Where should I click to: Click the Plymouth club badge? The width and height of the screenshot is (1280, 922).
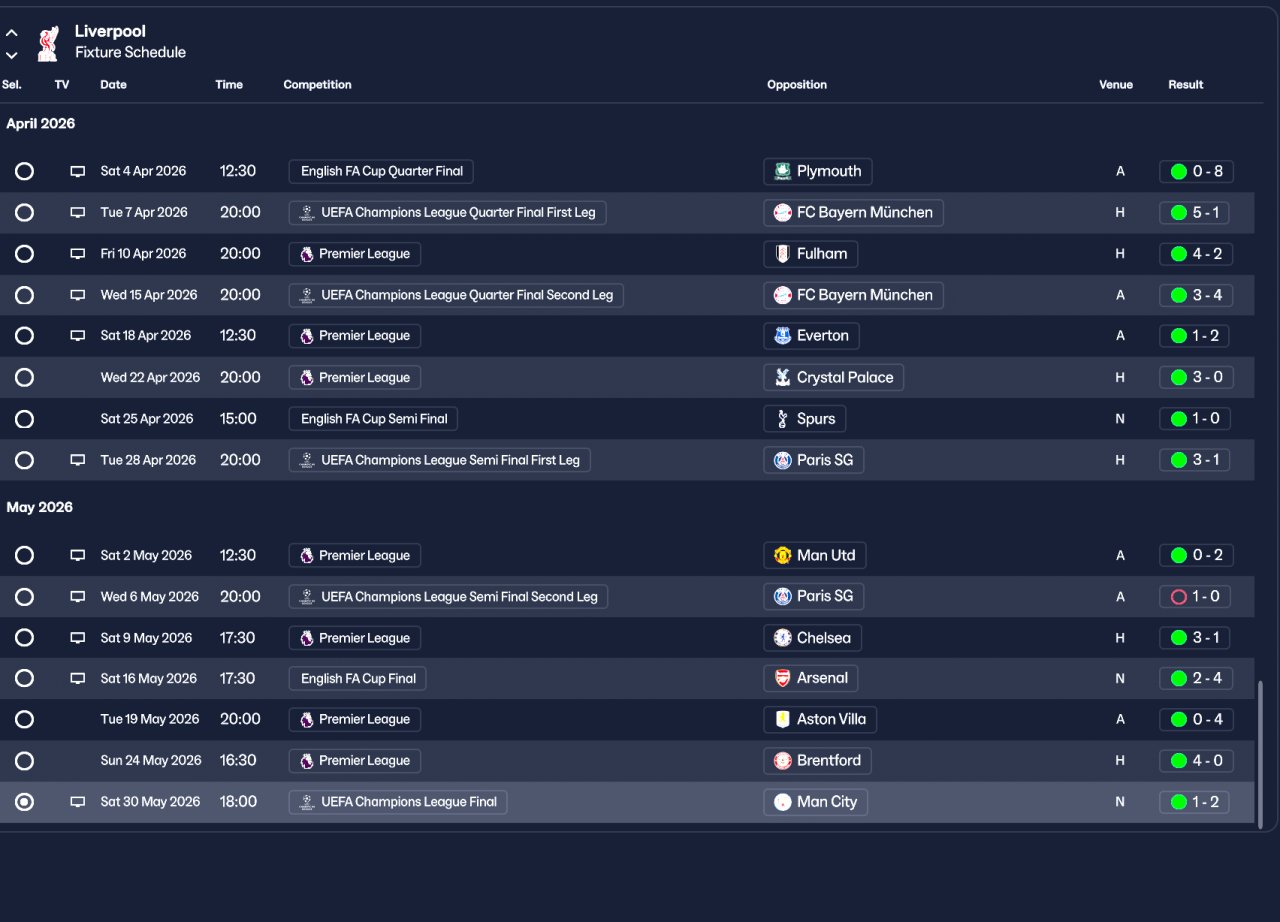tap(783, 171)
